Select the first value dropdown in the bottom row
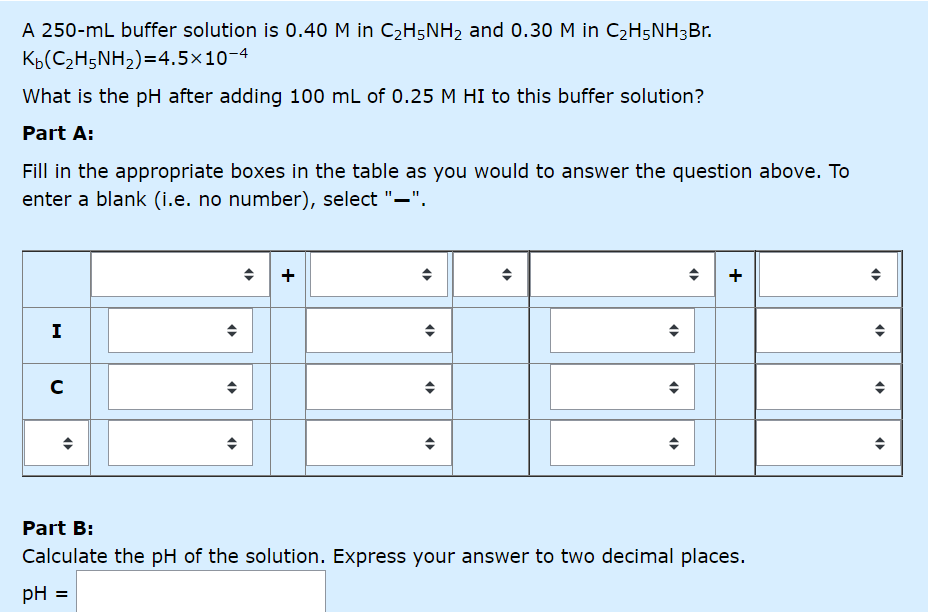 (x=180, y=443)
